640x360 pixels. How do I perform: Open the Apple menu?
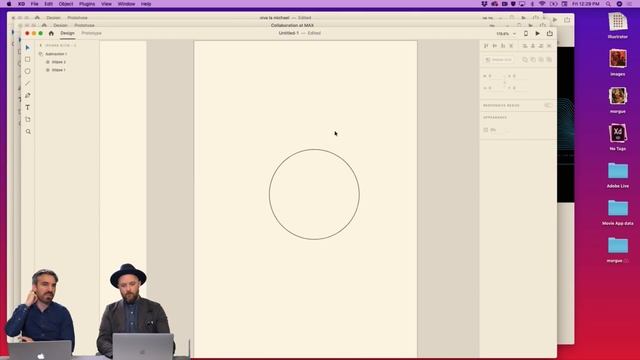[x=9, y=4]
